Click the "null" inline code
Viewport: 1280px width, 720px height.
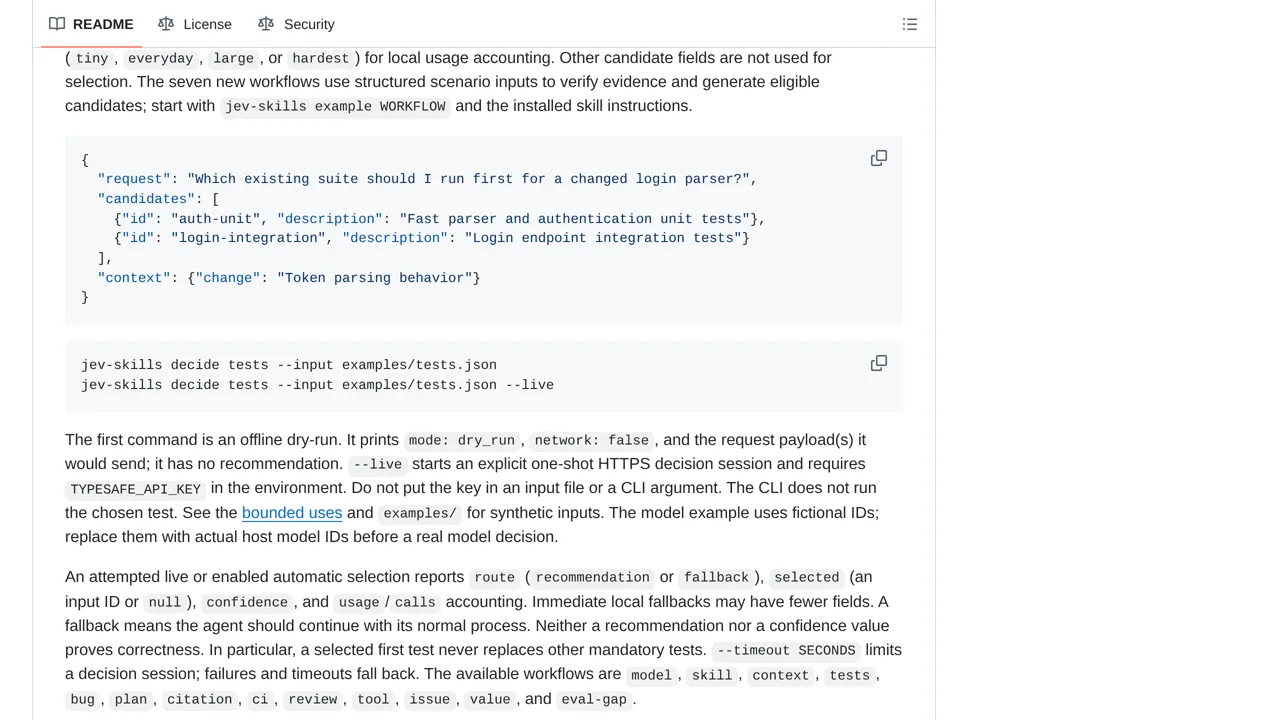coord(165,603)
